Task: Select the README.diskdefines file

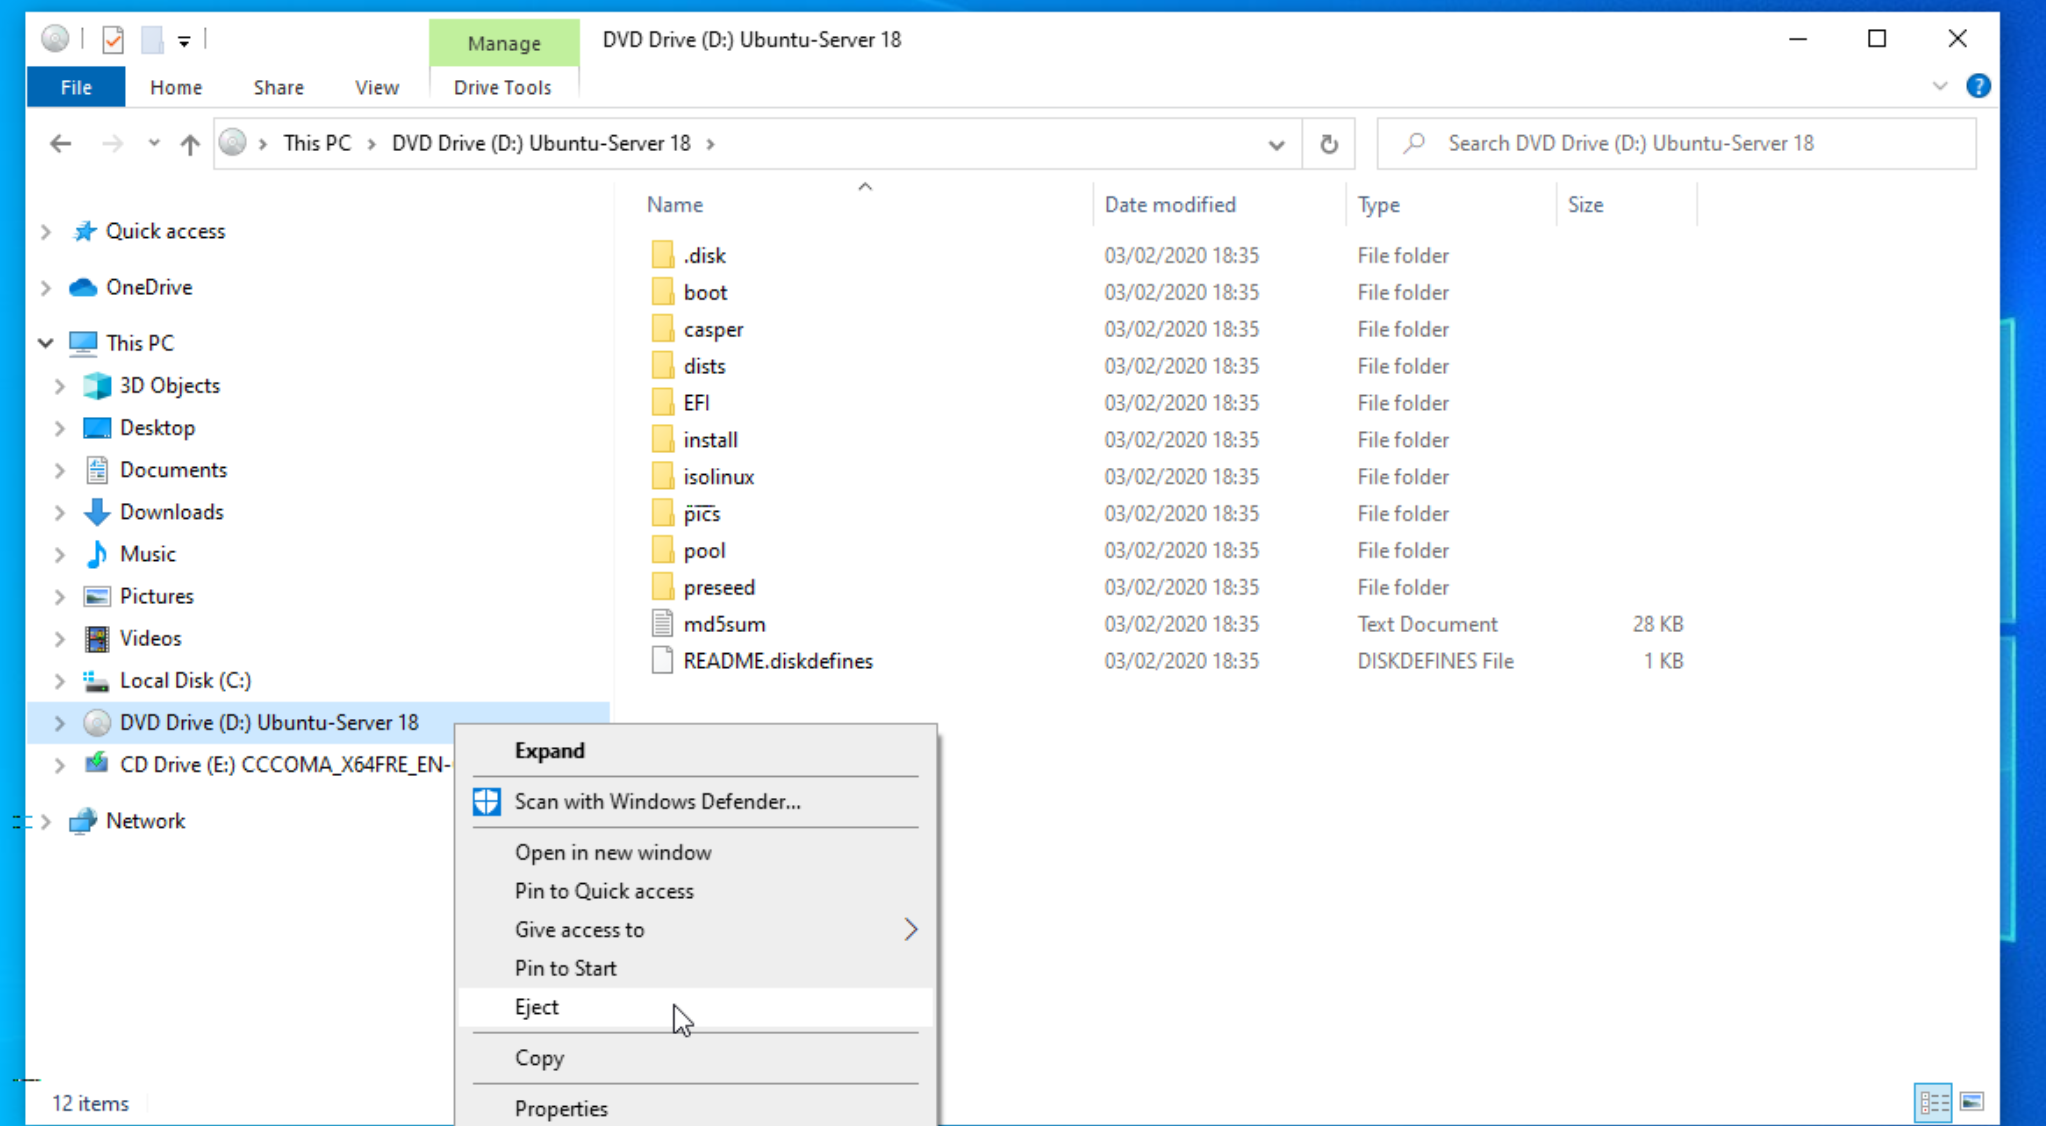Action: point(777,661)
